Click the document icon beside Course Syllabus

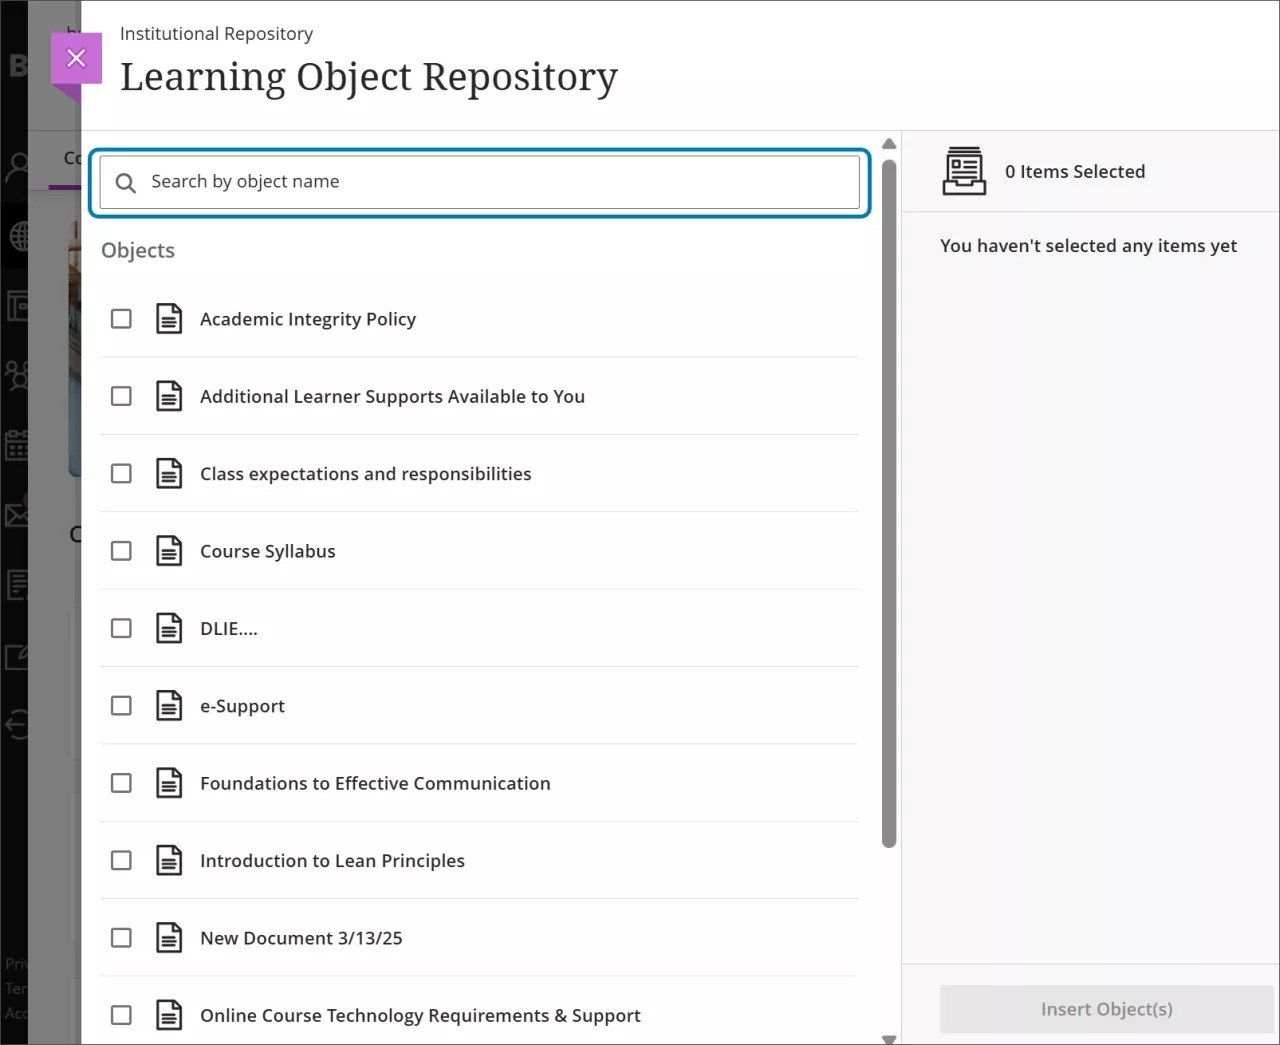click(x=169, y=550)
